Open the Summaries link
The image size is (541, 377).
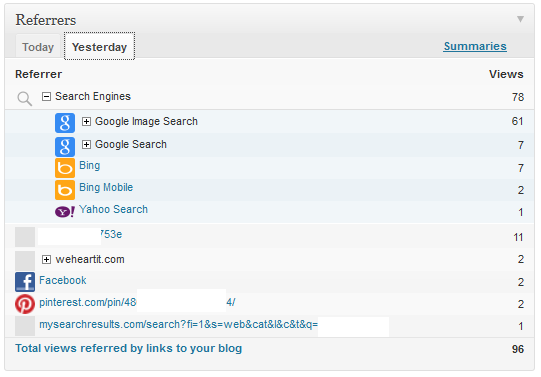(x=475, y=46)
